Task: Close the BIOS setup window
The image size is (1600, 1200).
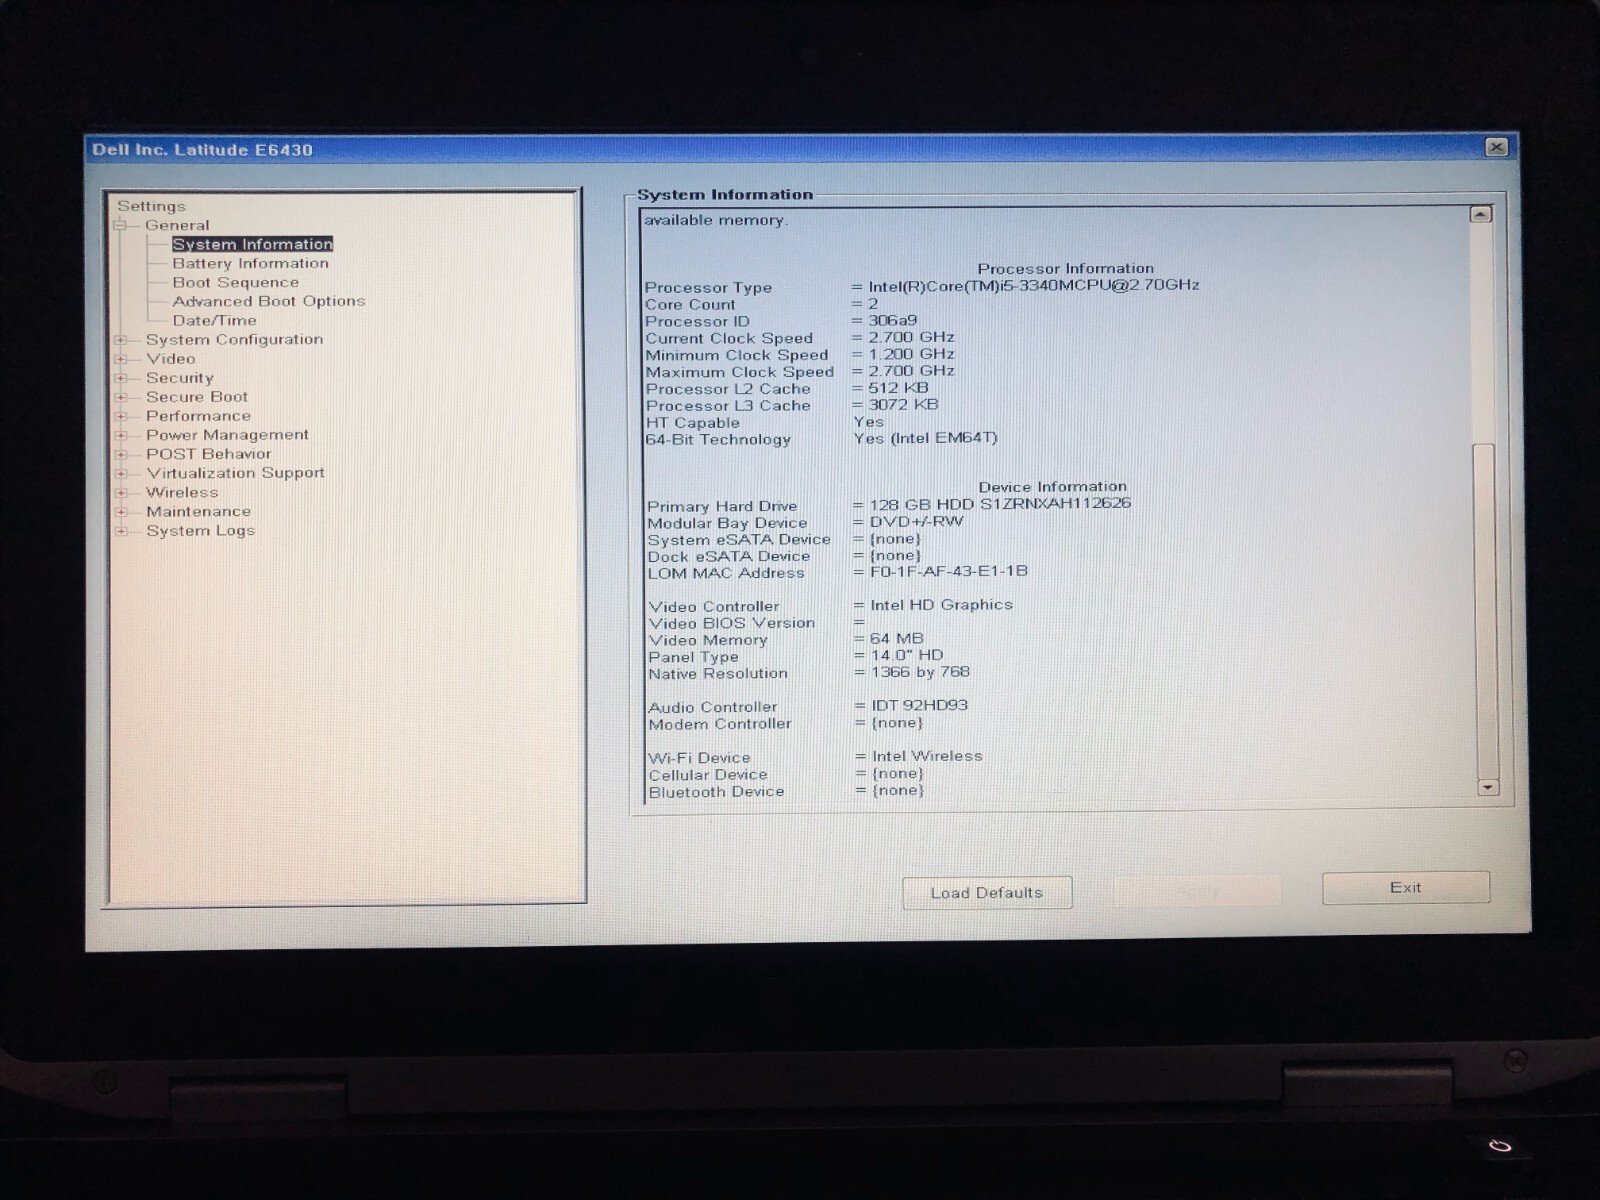Action: click(1496, 147)
